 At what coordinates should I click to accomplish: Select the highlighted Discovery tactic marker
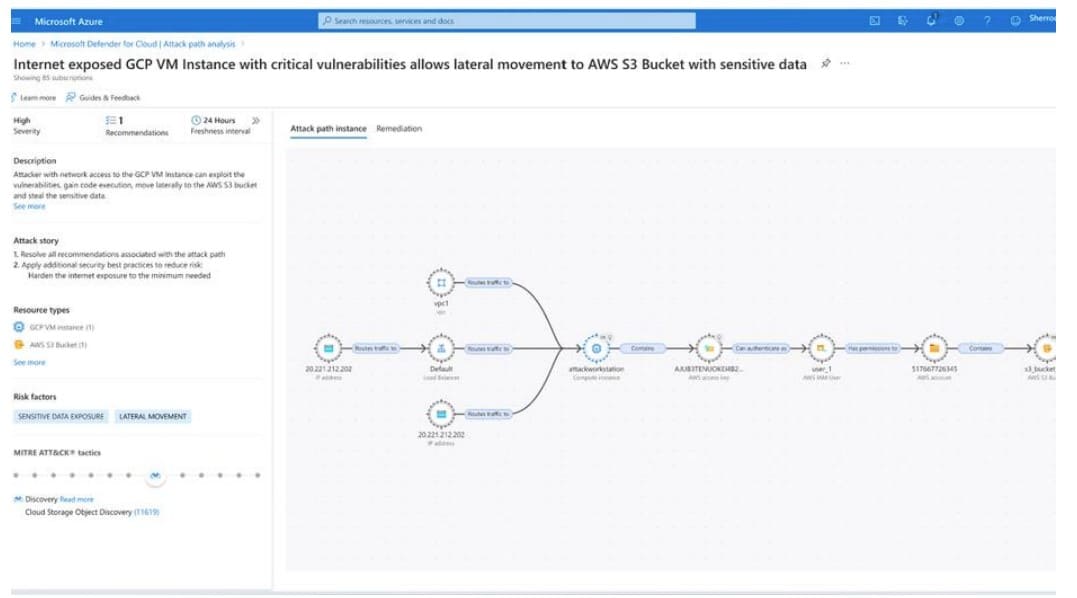click(x=156, y=475)
